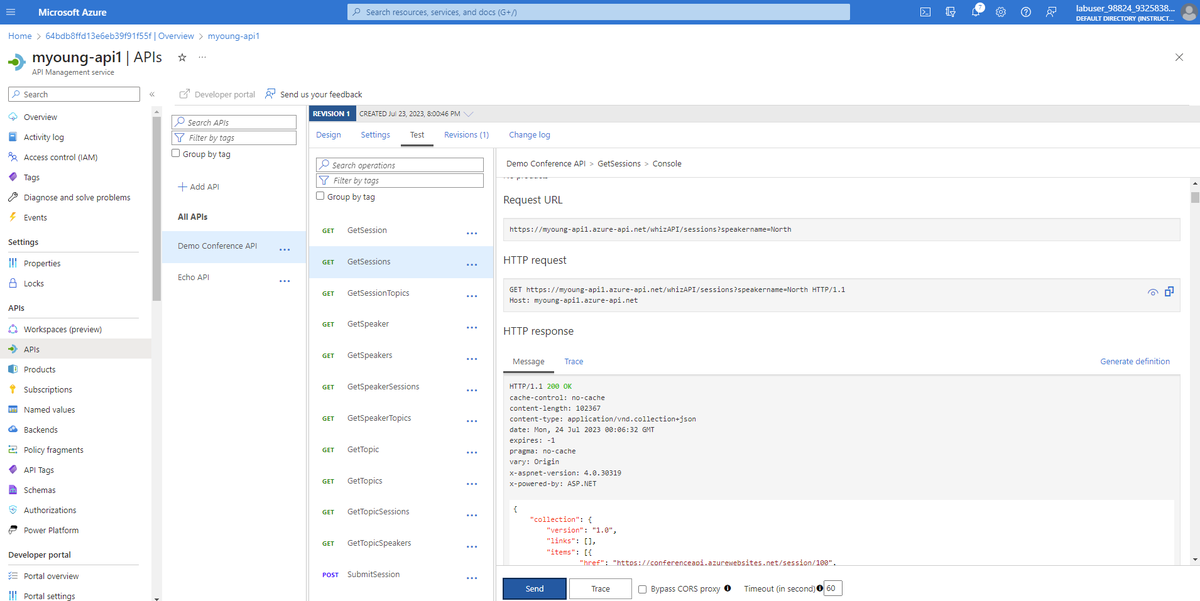Open GetSession operation ellipsis menu
1200x601 pixels.
[472, 233]
